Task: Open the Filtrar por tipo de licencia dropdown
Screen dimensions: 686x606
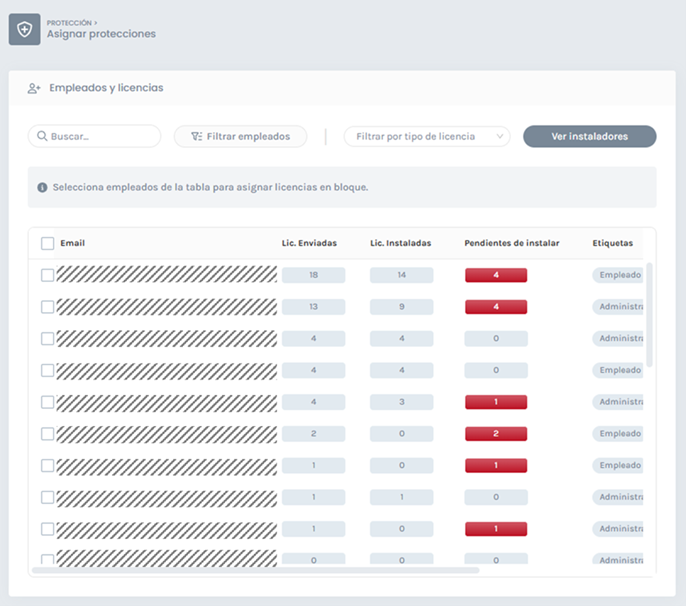Action: (x=427, y=136)
